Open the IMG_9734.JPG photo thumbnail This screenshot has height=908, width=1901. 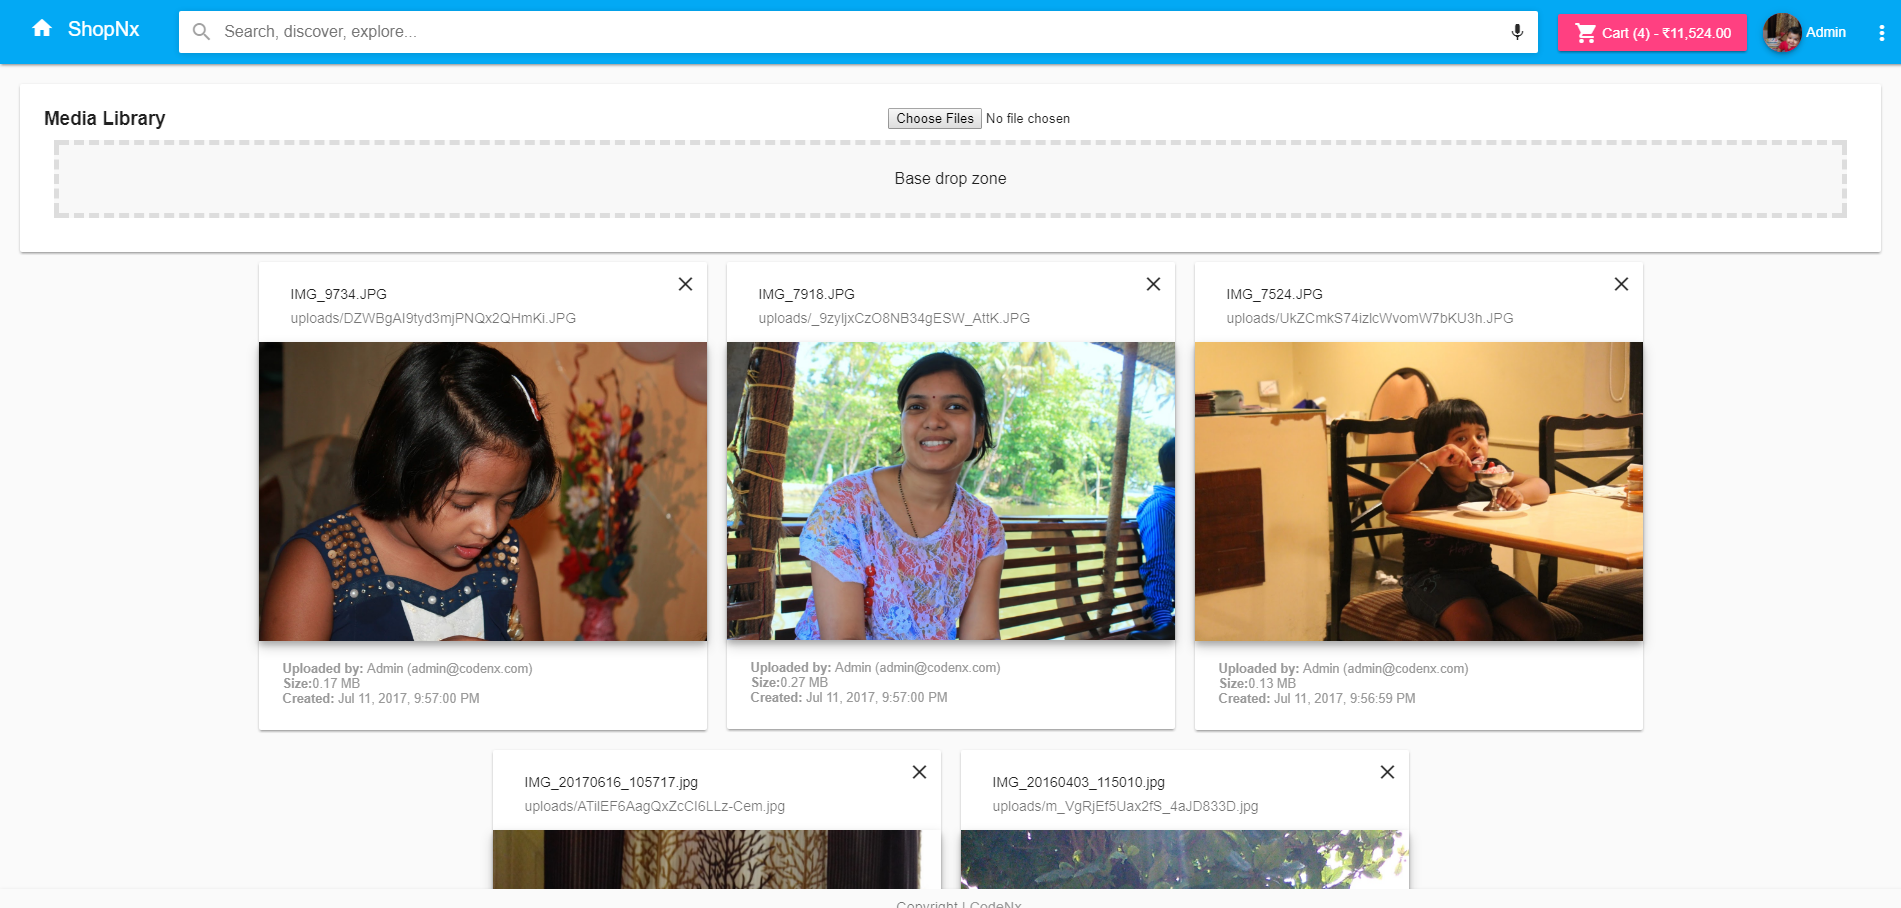pyautogui.click(x=483, y=491)
